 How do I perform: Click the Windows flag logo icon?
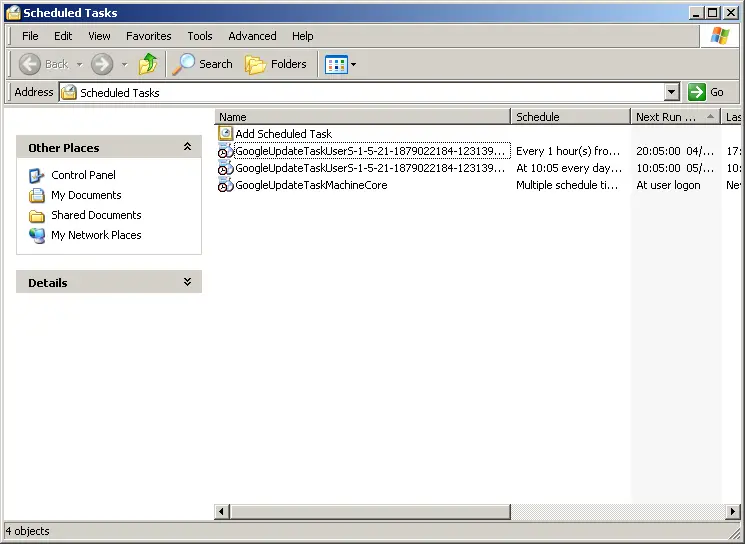720,36
